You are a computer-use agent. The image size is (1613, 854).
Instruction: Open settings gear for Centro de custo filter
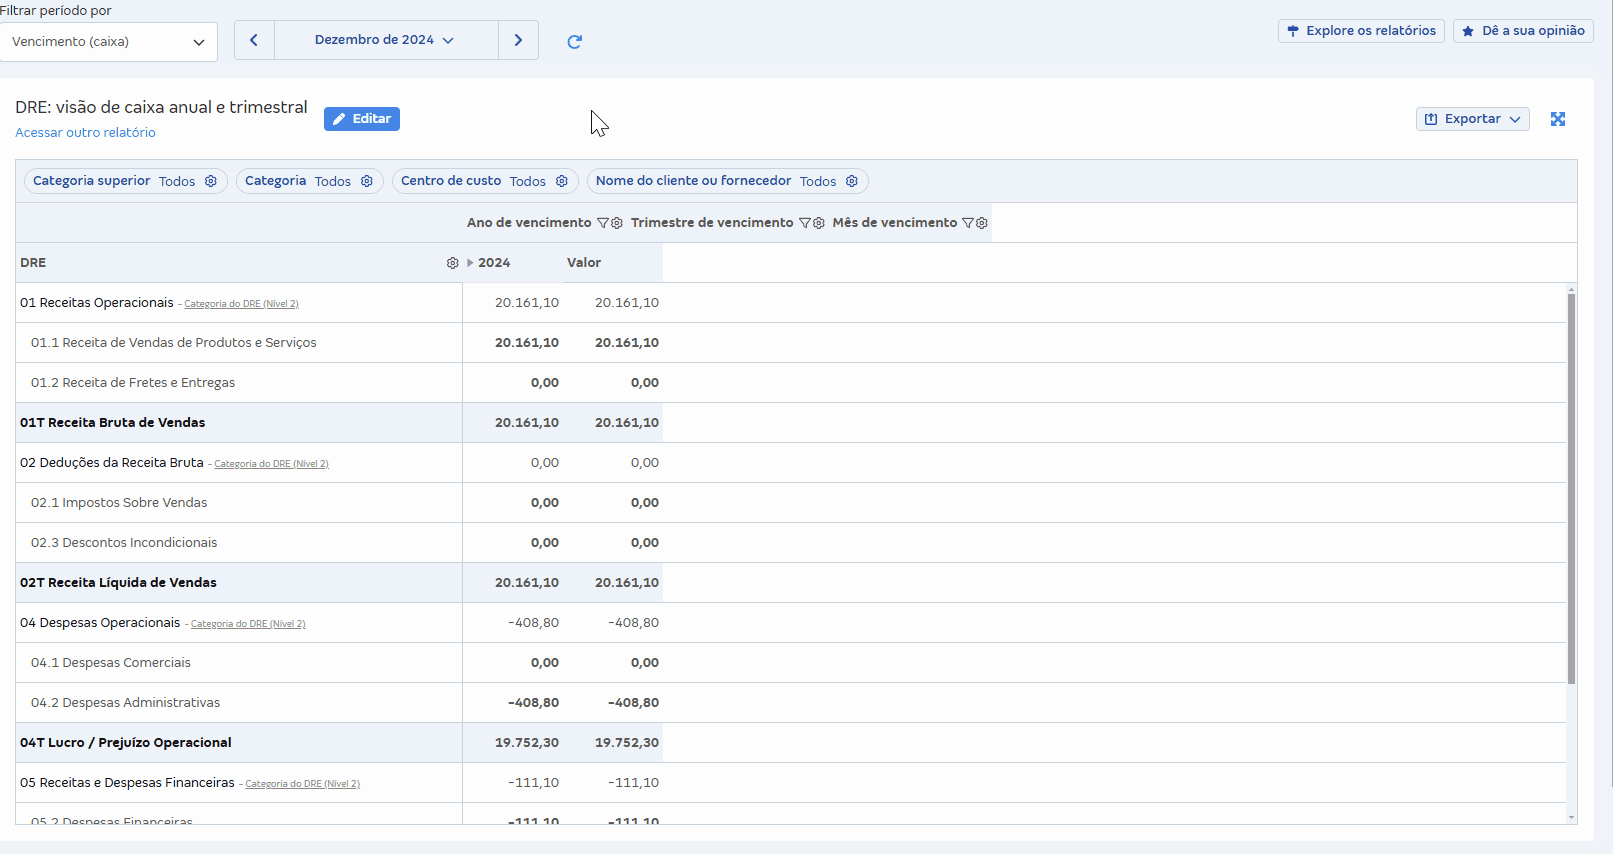click(562, 181)
